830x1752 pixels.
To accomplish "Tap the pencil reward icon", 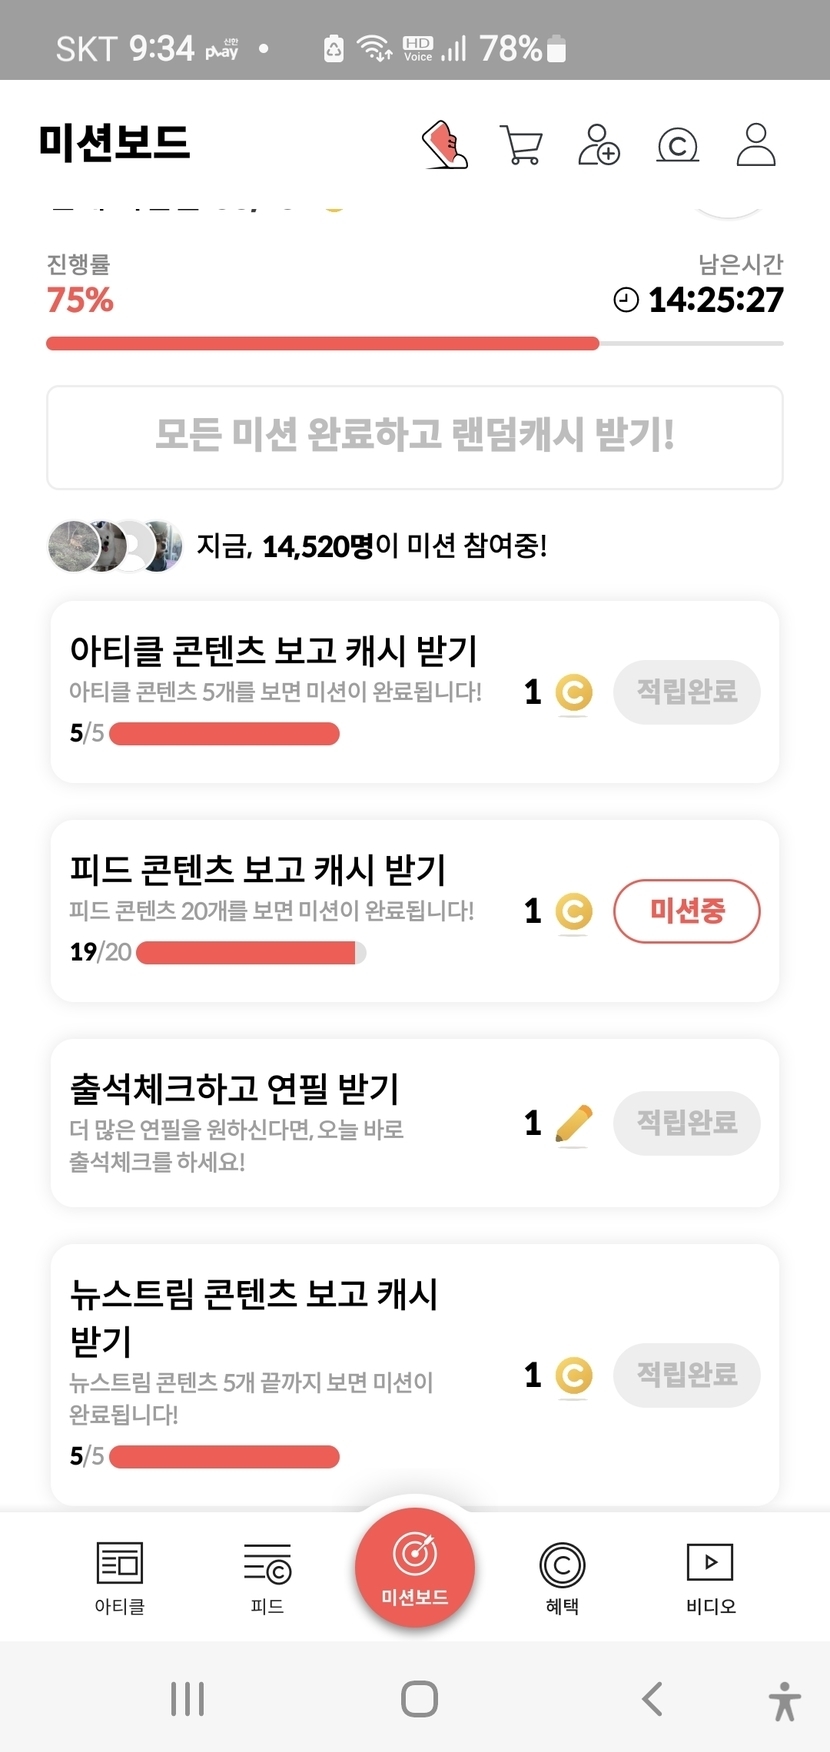I will (573, 1123).
